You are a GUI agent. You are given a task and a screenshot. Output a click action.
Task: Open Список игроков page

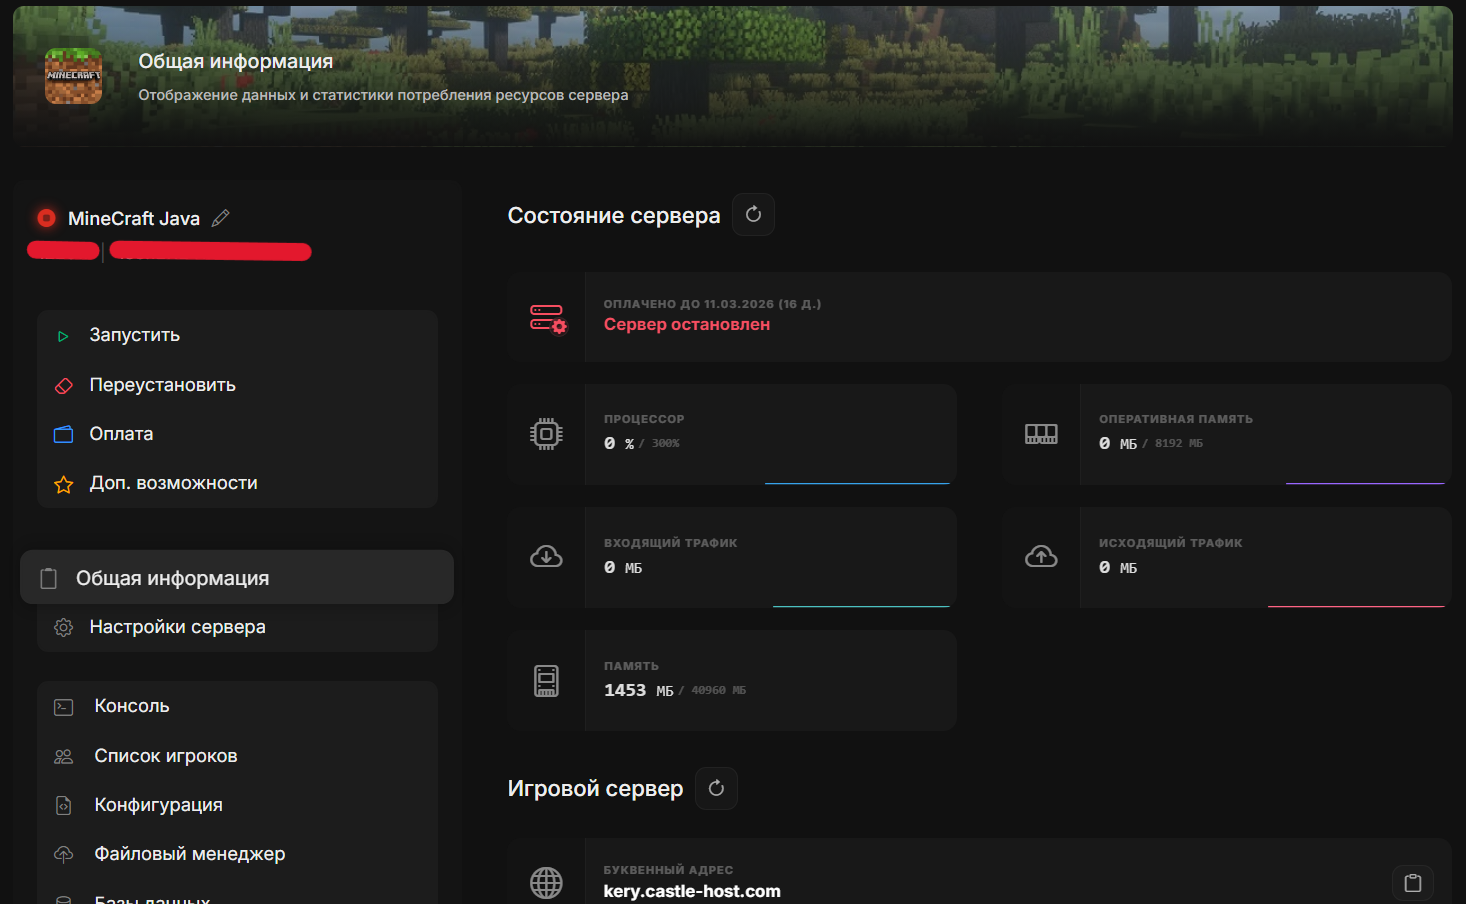(x=166, y=756)
